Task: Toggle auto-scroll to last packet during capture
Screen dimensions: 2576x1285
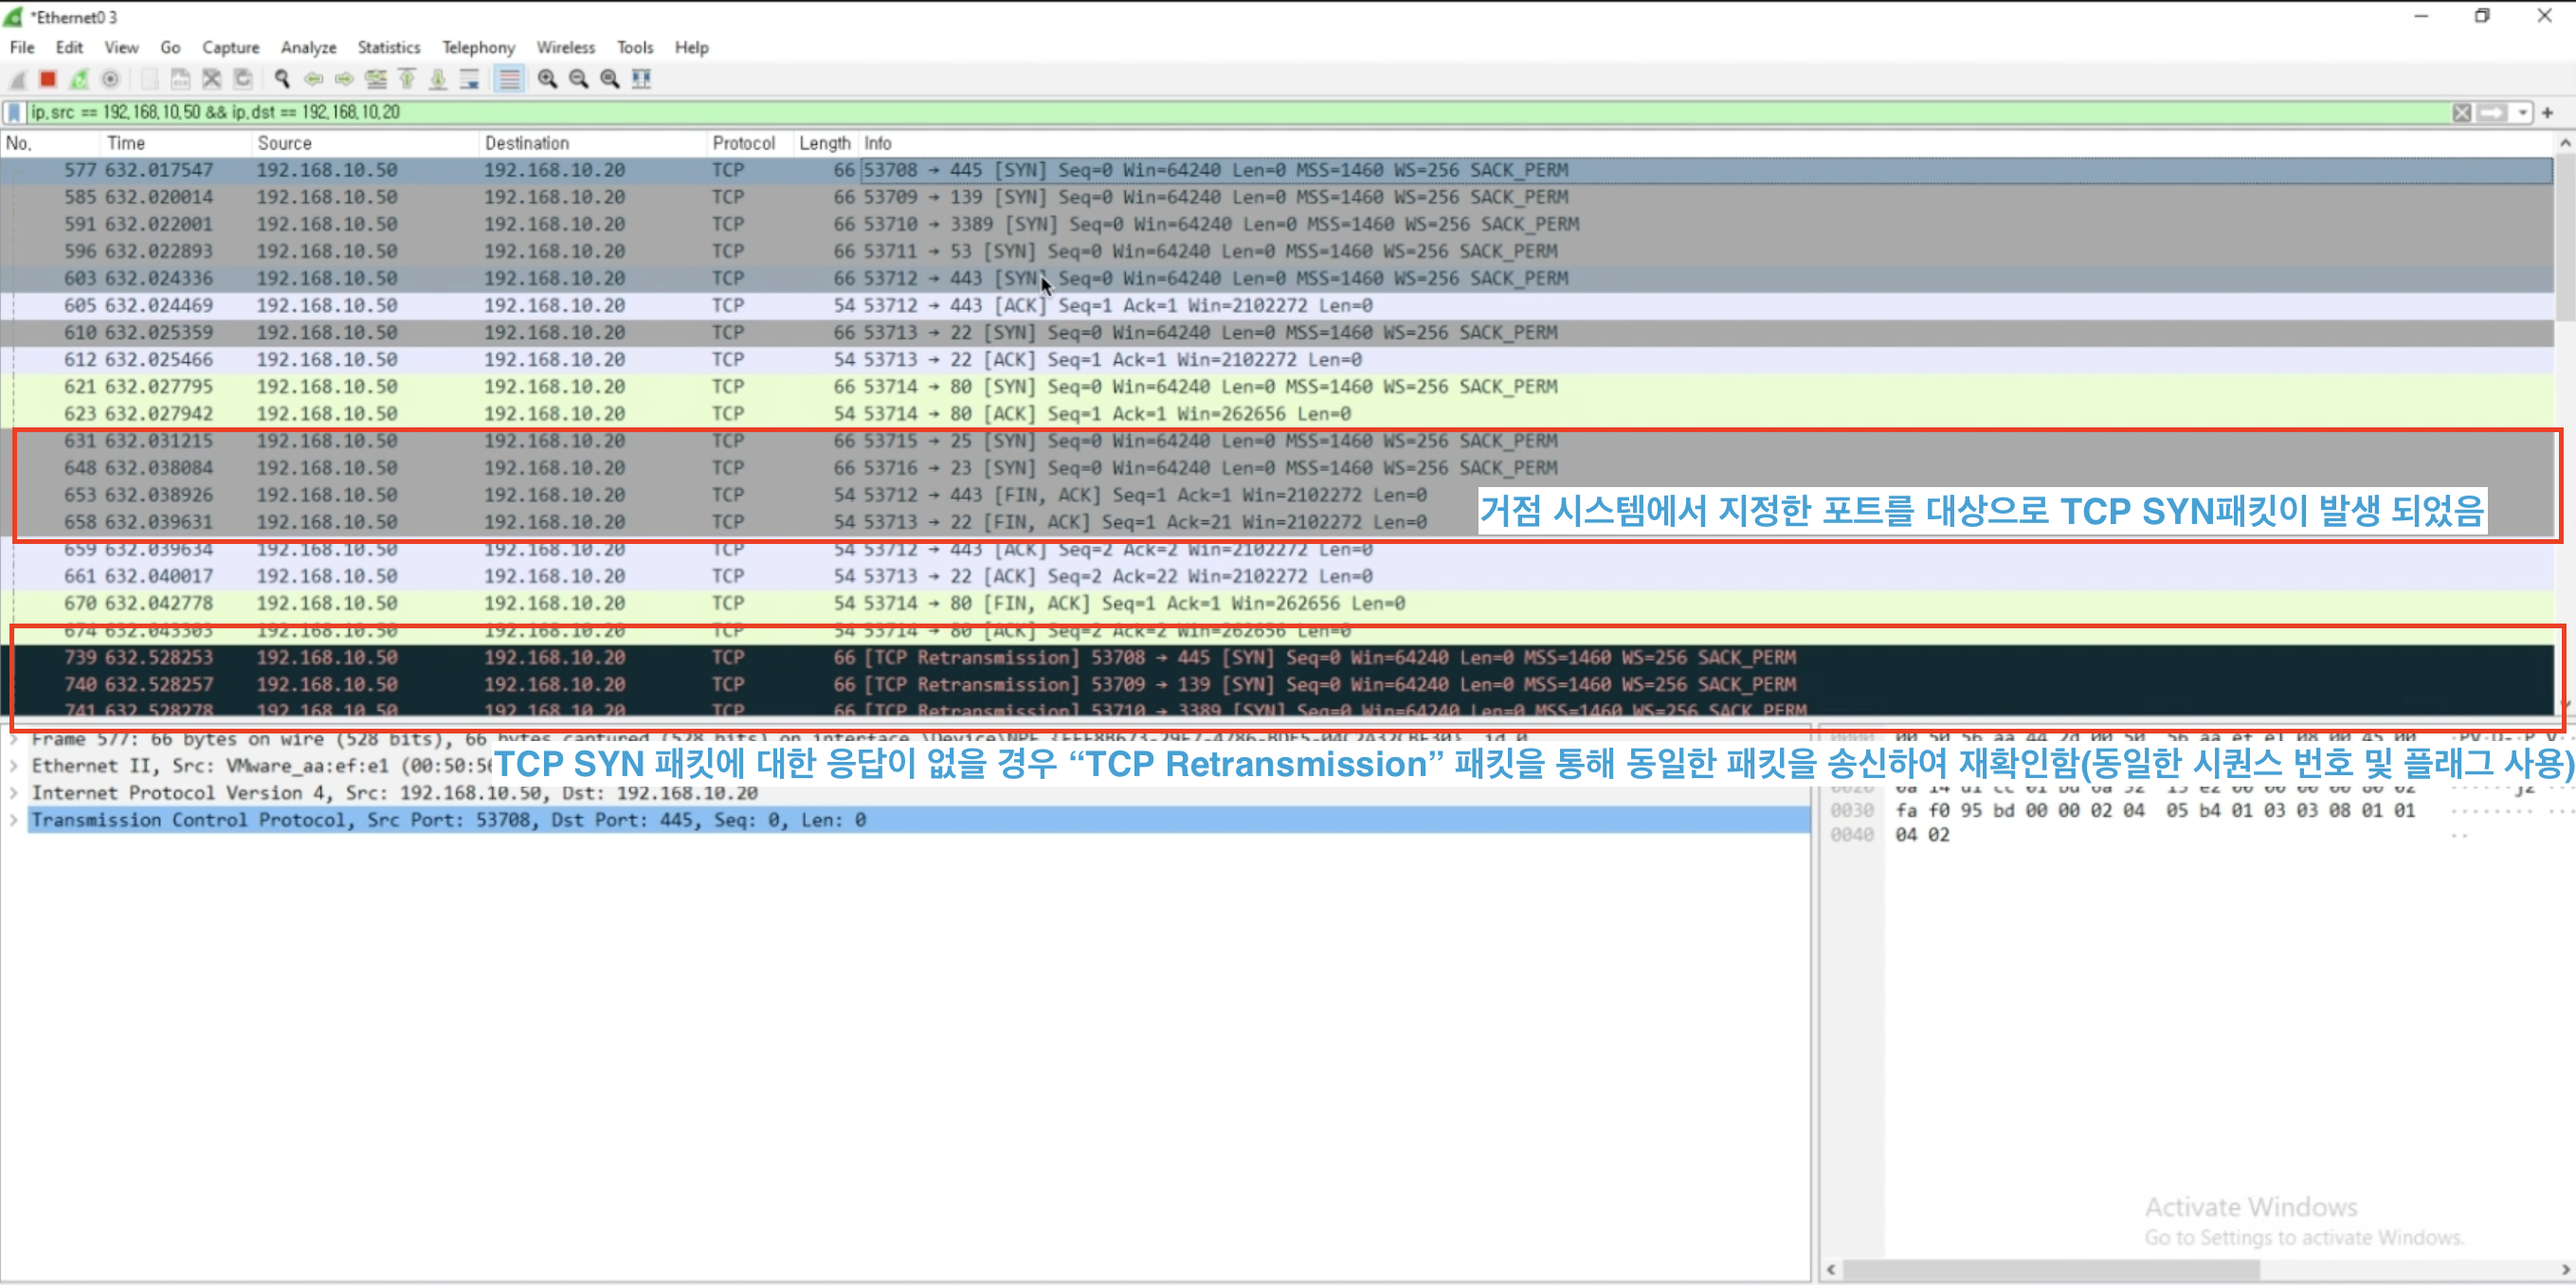Action: coord(470,79)
